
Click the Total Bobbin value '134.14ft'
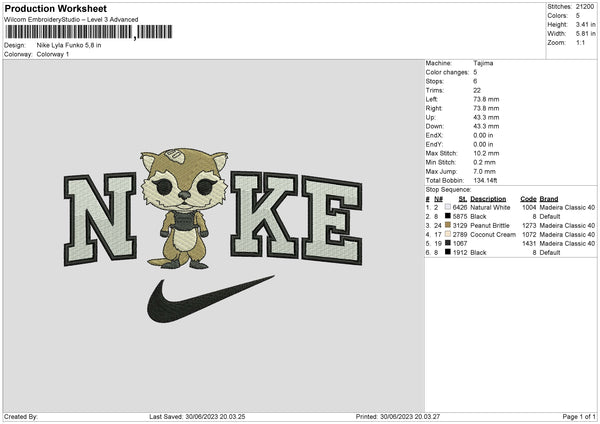pos(485,181)
